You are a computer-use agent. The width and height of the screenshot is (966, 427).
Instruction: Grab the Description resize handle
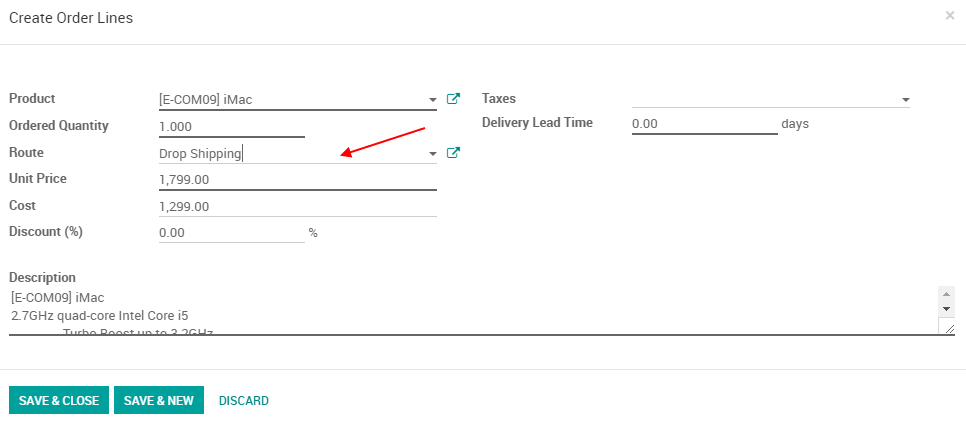click(948, 328)
